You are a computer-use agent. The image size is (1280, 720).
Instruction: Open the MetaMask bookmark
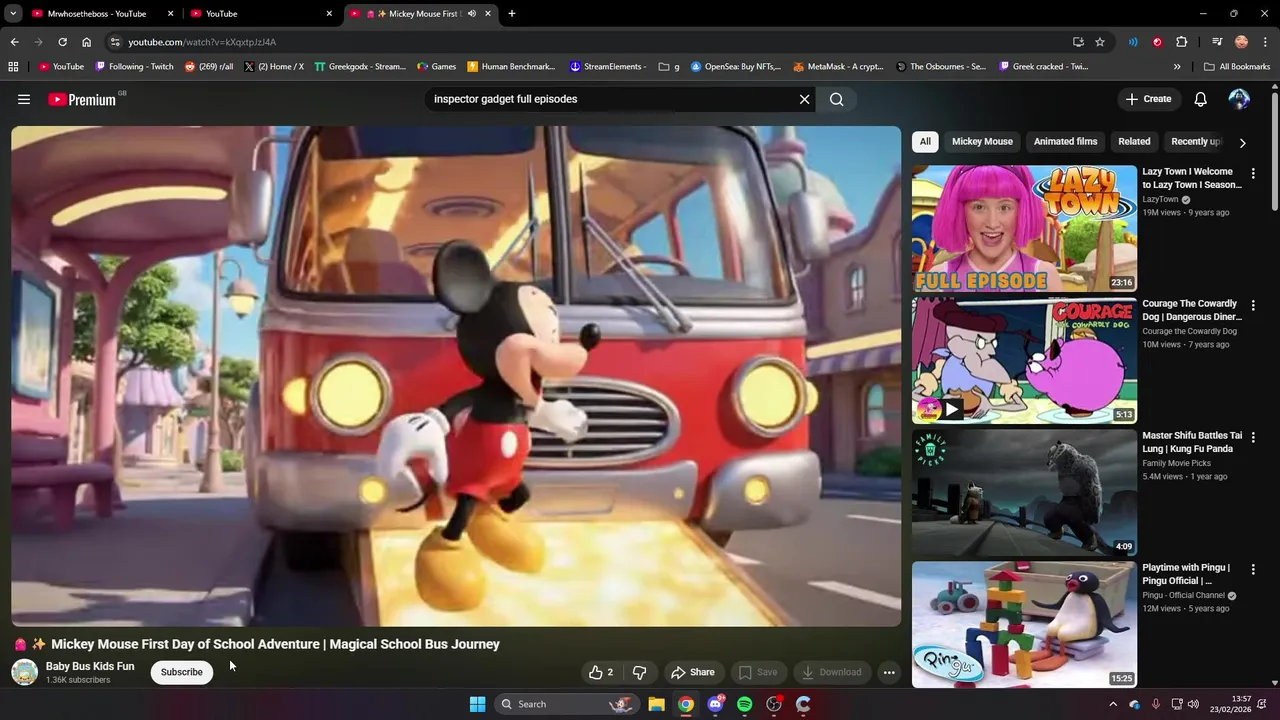[838, 67]
